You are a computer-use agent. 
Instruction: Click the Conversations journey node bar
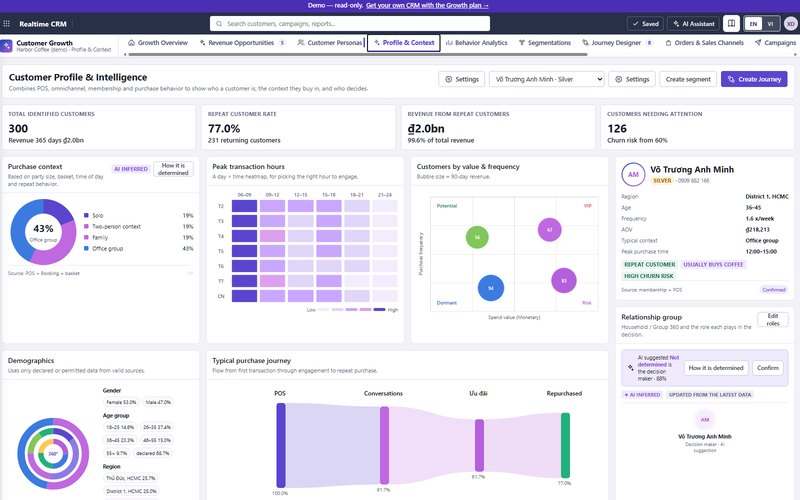tap(384, 445)
